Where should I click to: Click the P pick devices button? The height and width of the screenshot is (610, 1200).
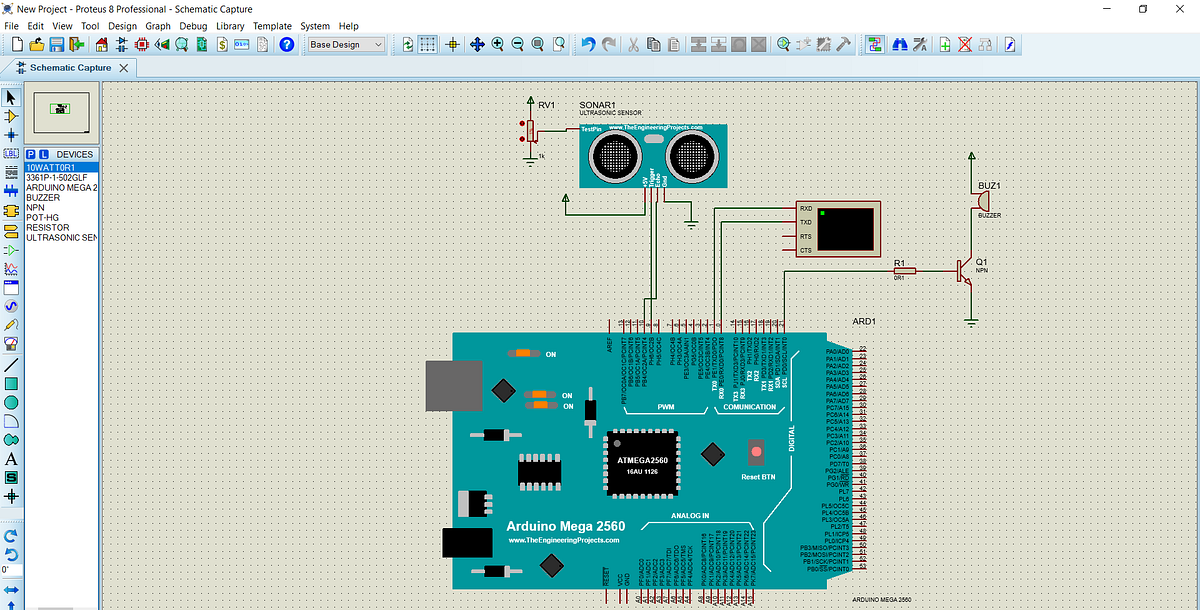[31, 154]
